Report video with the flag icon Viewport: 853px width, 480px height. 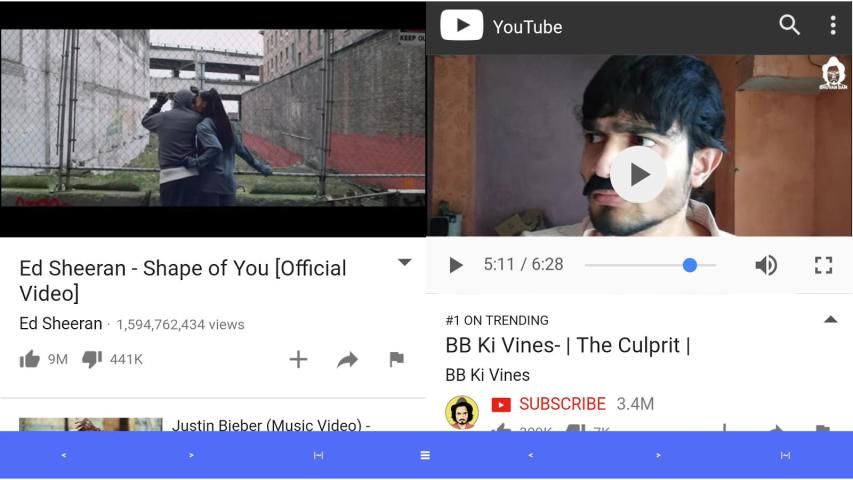pyautogui.click(x=397, y=359)
